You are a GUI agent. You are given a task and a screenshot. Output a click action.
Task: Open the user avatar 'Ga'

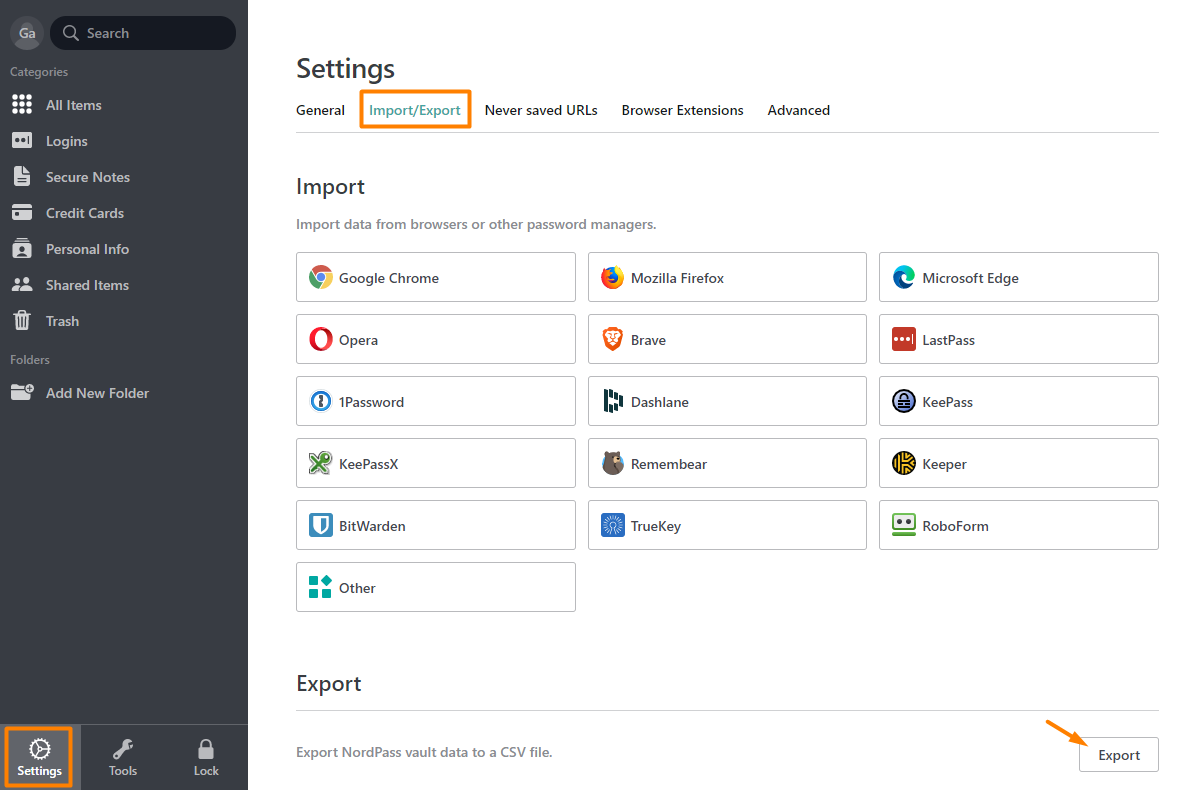point(27,33)
